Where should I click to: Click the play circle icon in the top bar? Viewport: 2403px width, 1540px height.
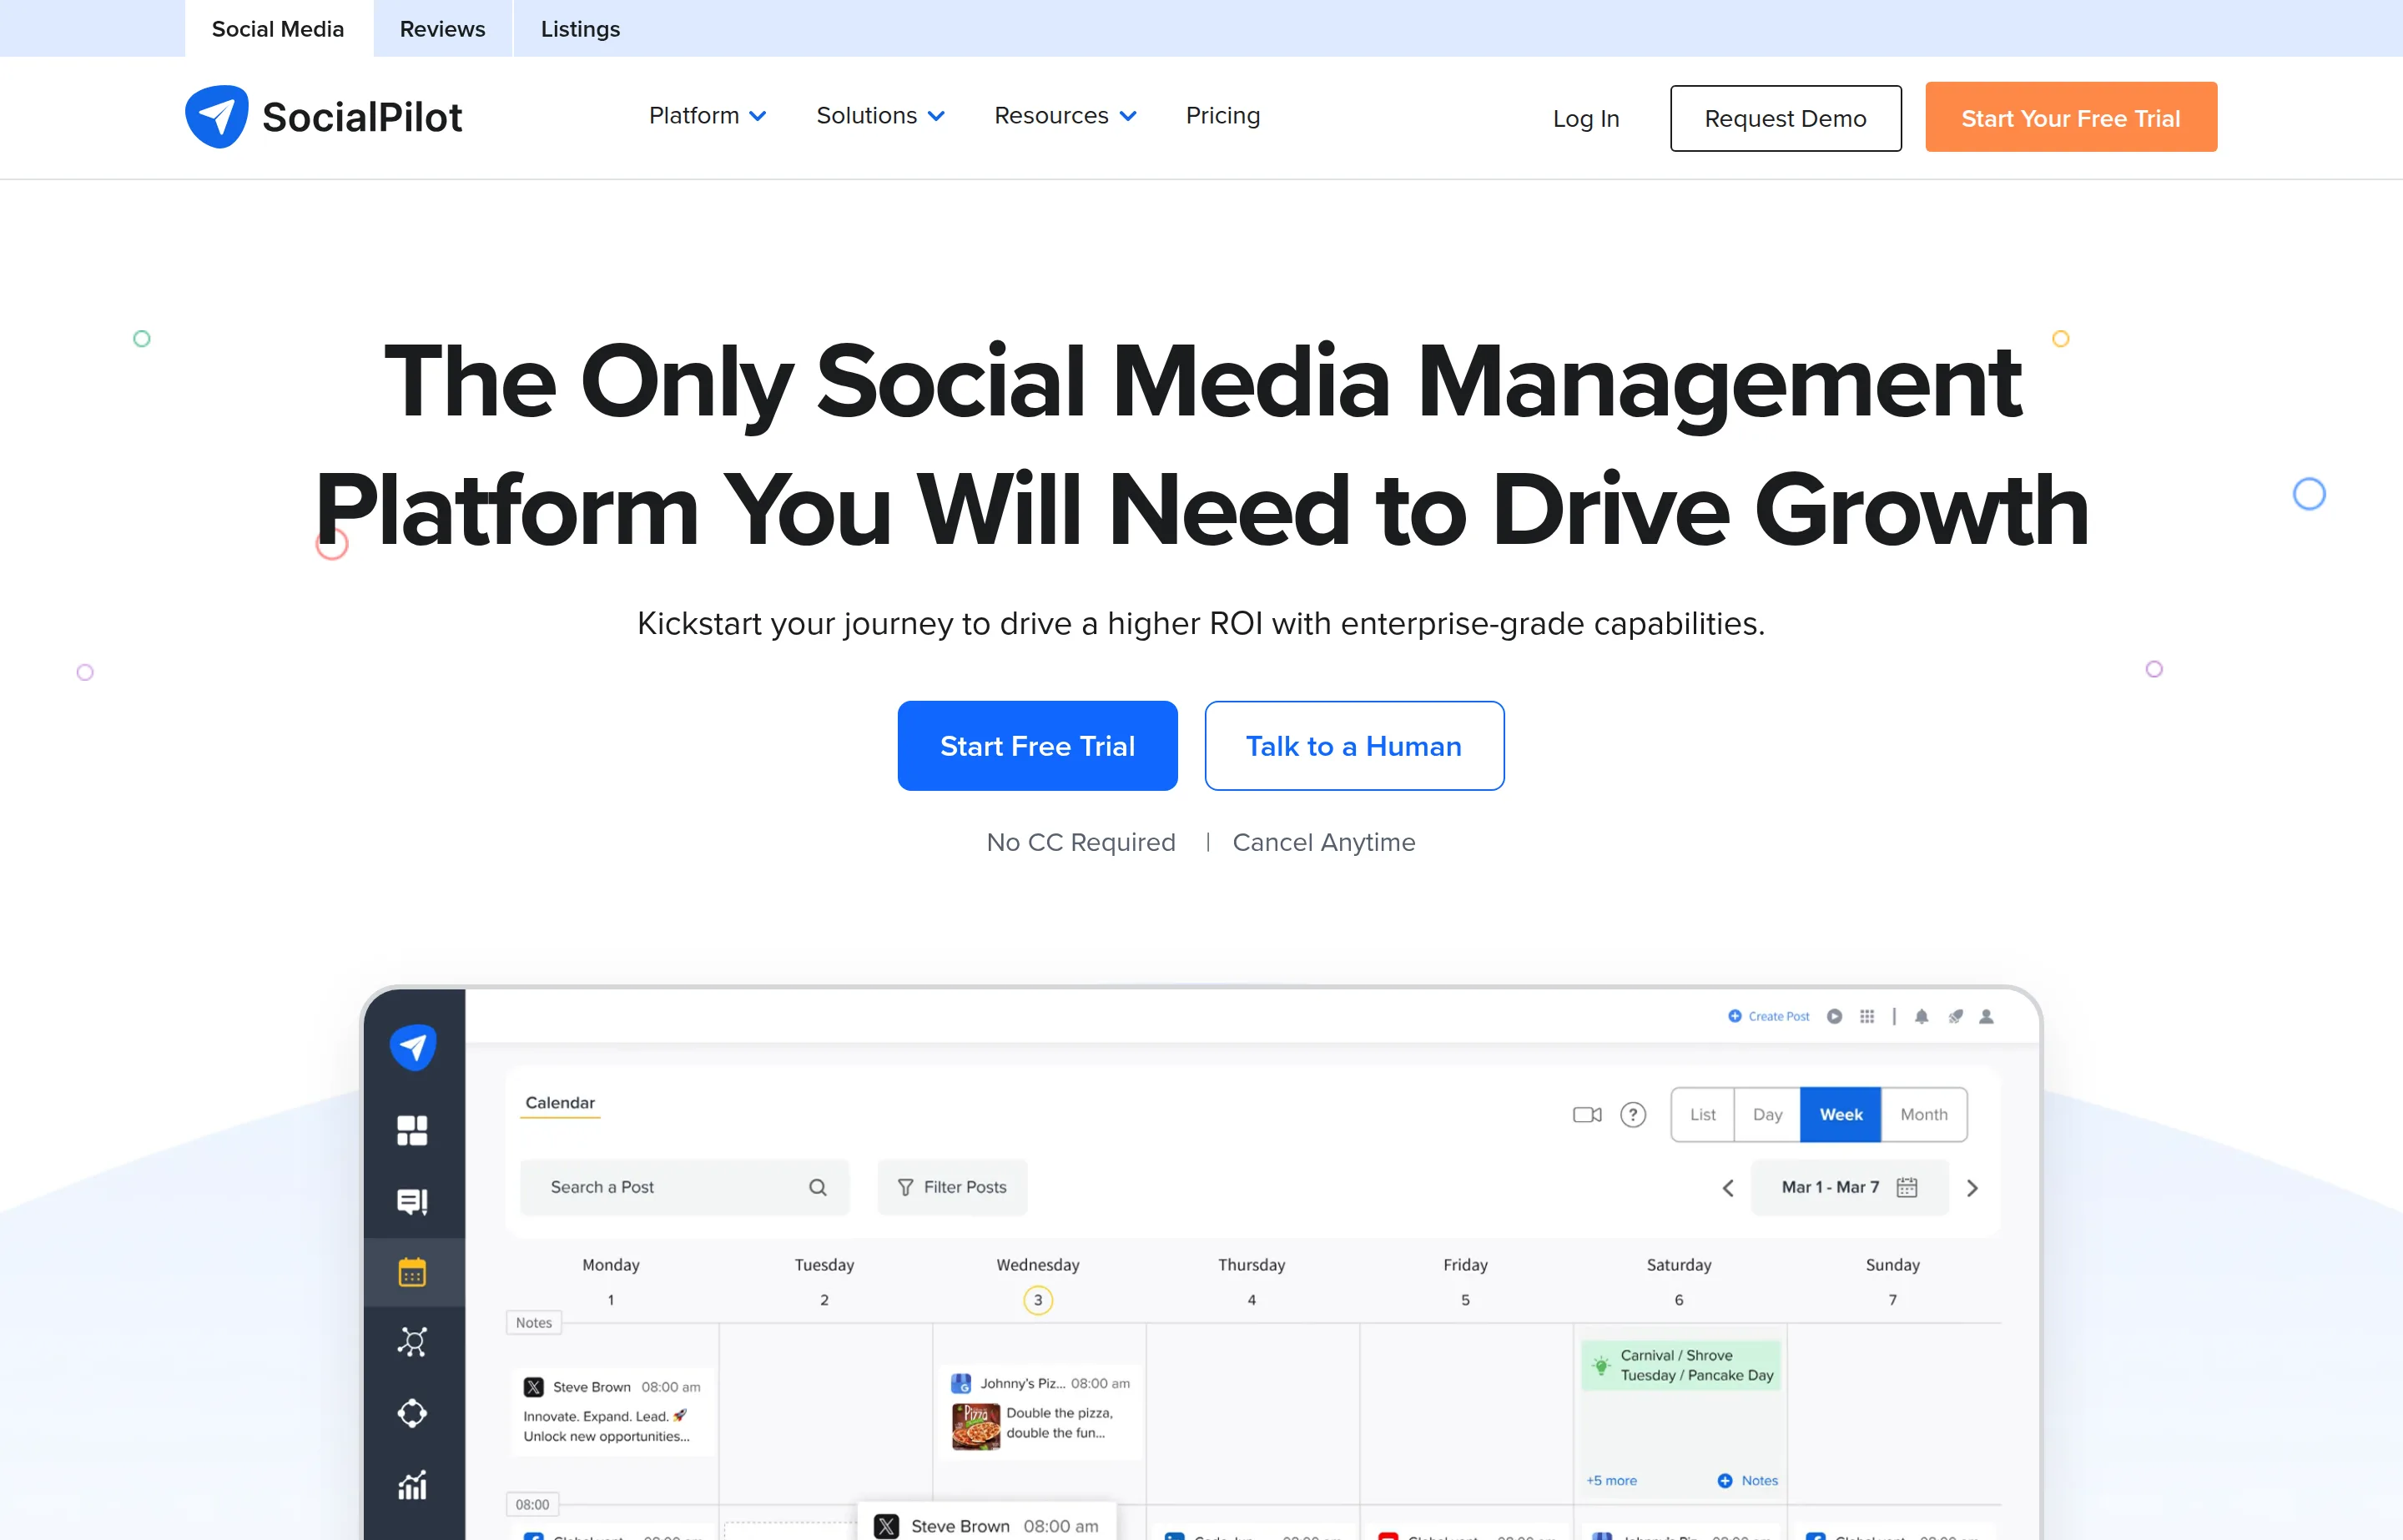coord(1834,1016)
